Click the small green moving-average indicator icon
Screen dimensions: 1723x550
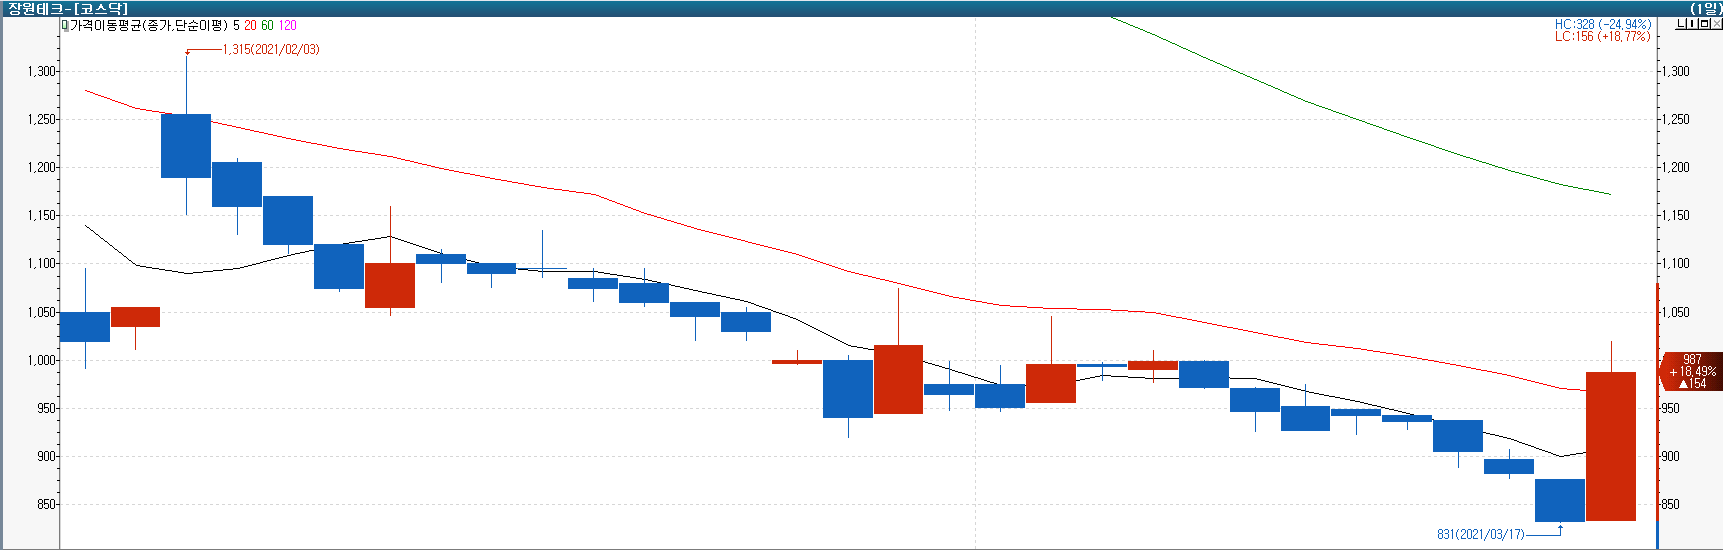pos(65,26)
